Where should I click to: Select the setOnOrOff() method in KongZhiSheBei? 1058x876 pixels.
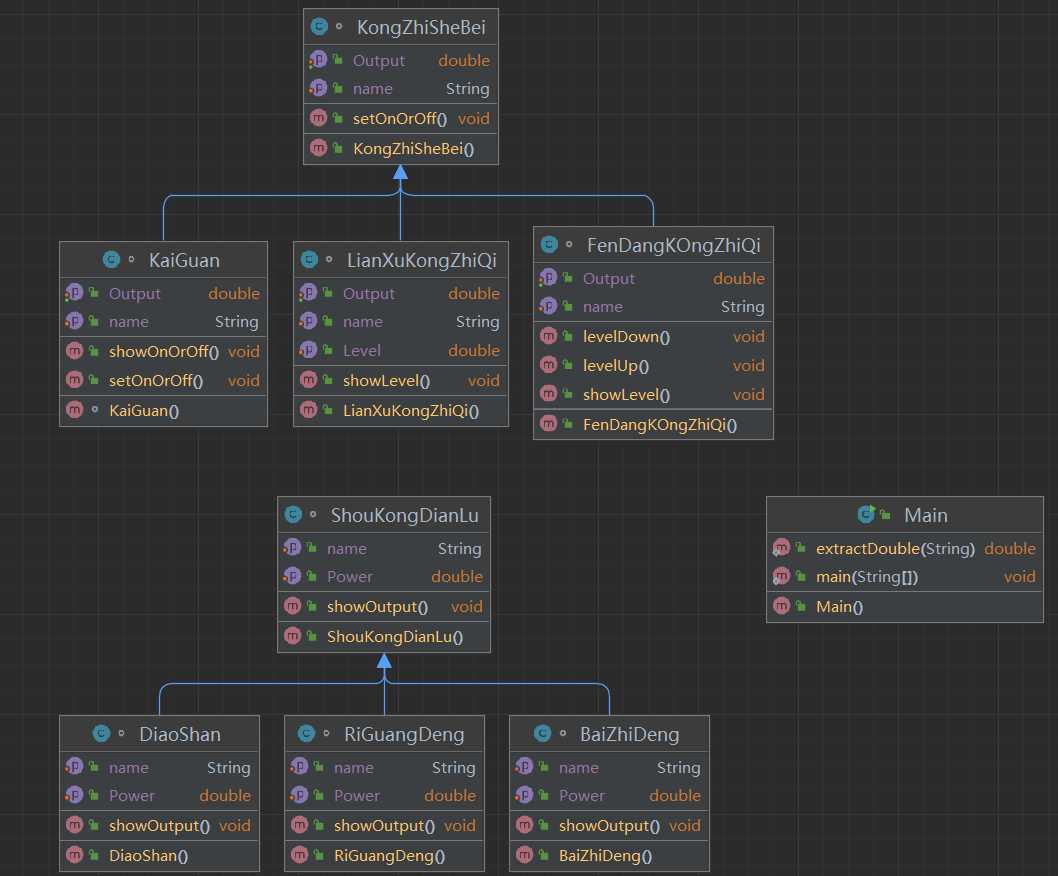point(401,118)
